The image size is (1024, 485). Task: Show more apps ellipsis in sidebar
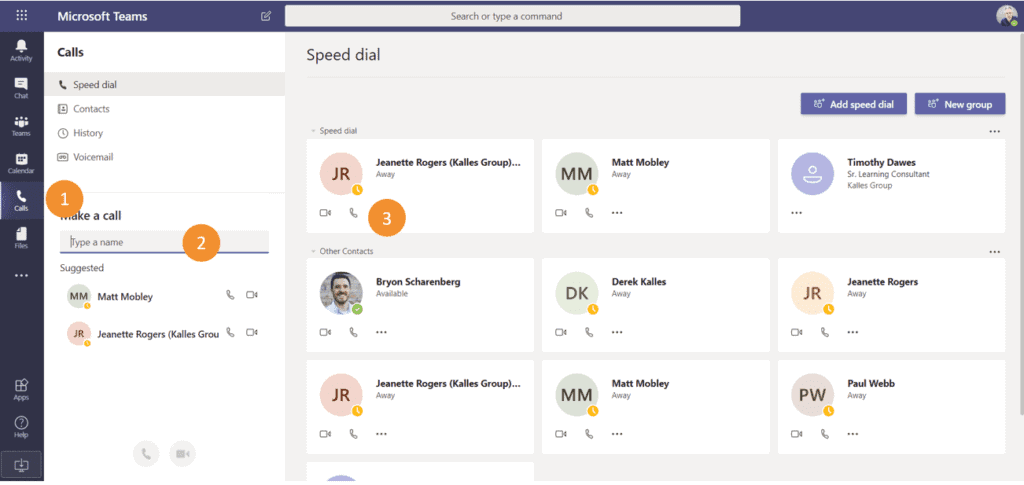pyautogui.click(x=22, y=275)
